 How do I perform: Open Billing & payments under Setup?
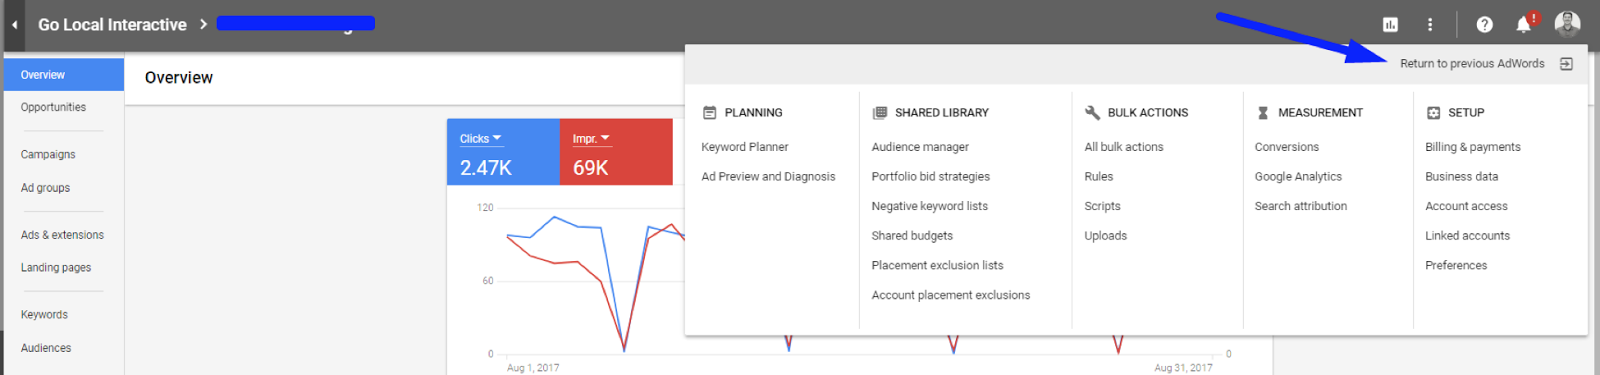pos(1473,147)
